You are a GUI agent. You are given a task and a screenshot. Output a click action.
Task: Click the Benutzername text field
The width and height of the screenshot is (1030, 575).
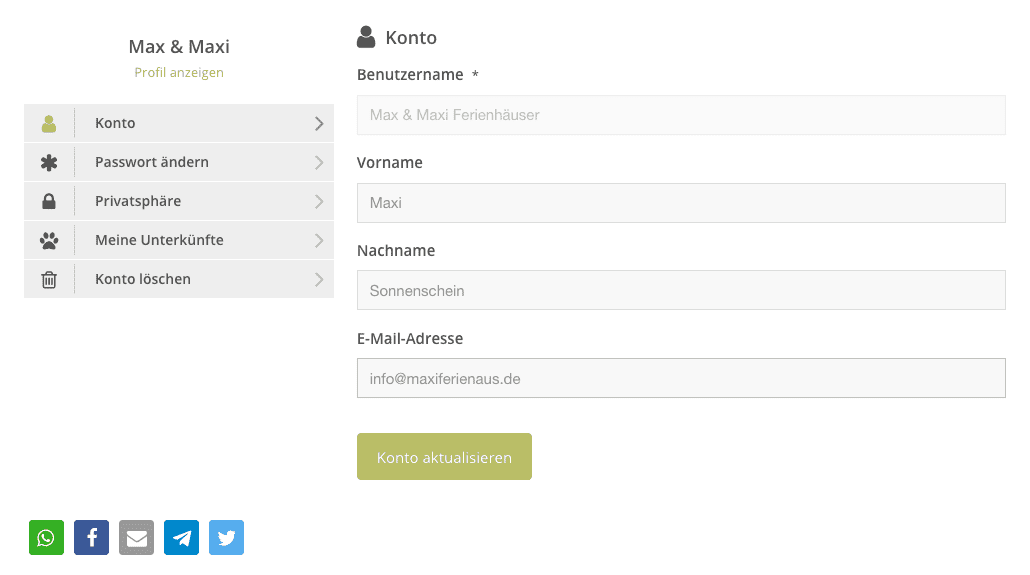click(x=681, y=115)
